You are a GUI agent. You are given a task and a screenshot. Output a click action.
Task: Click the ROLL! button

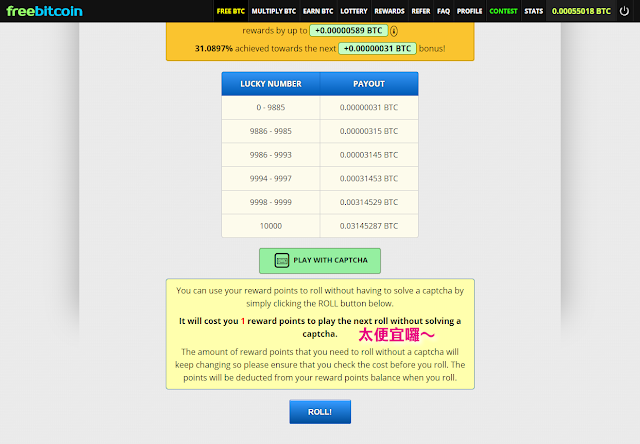point(320,412)
